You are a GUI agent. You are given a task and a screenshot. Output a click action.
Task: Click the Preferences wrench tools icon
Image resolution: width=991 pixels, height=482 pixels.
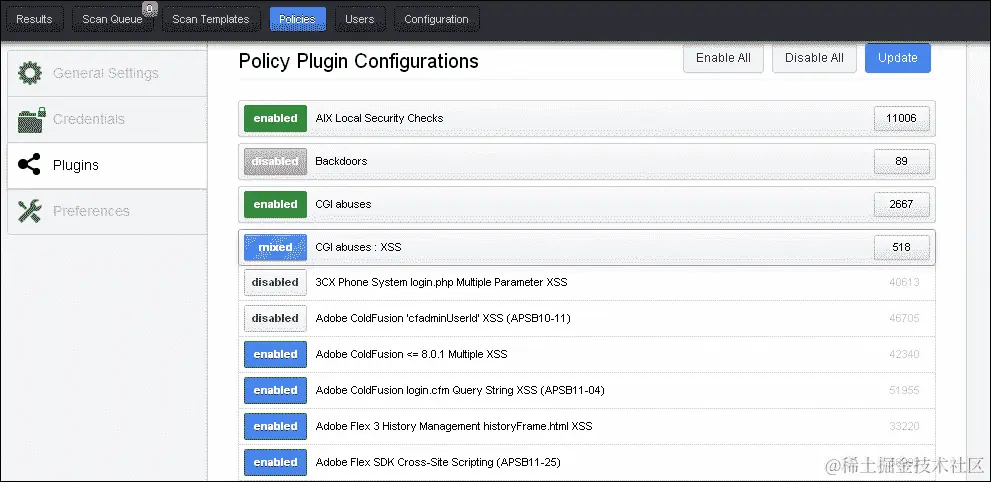[30, 211]
